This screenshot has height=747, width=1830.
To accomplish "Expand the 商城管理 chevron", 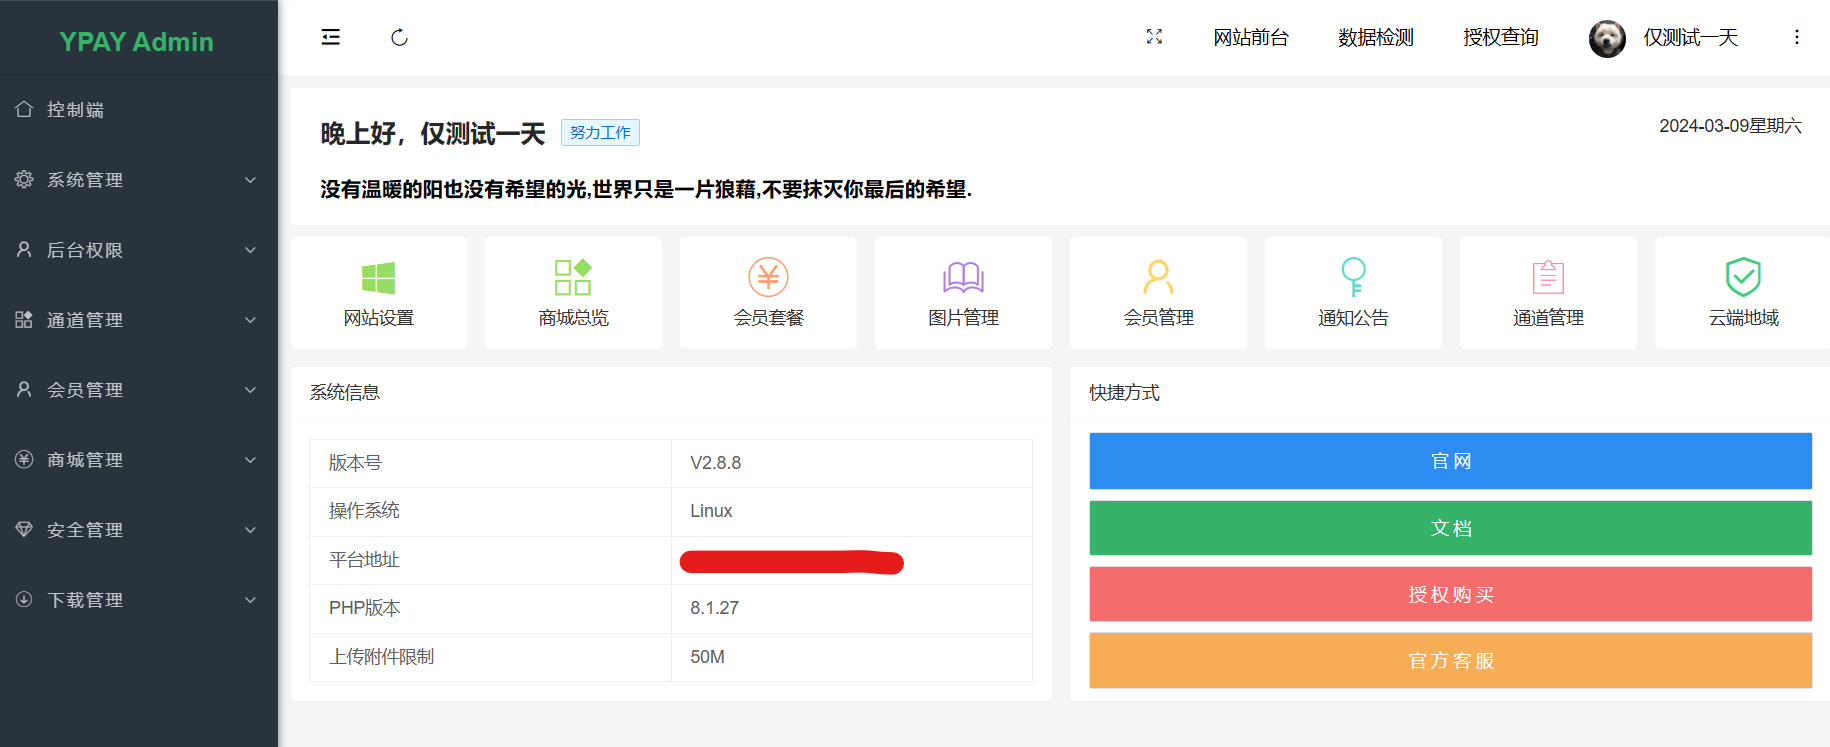I will coord(251,460).
